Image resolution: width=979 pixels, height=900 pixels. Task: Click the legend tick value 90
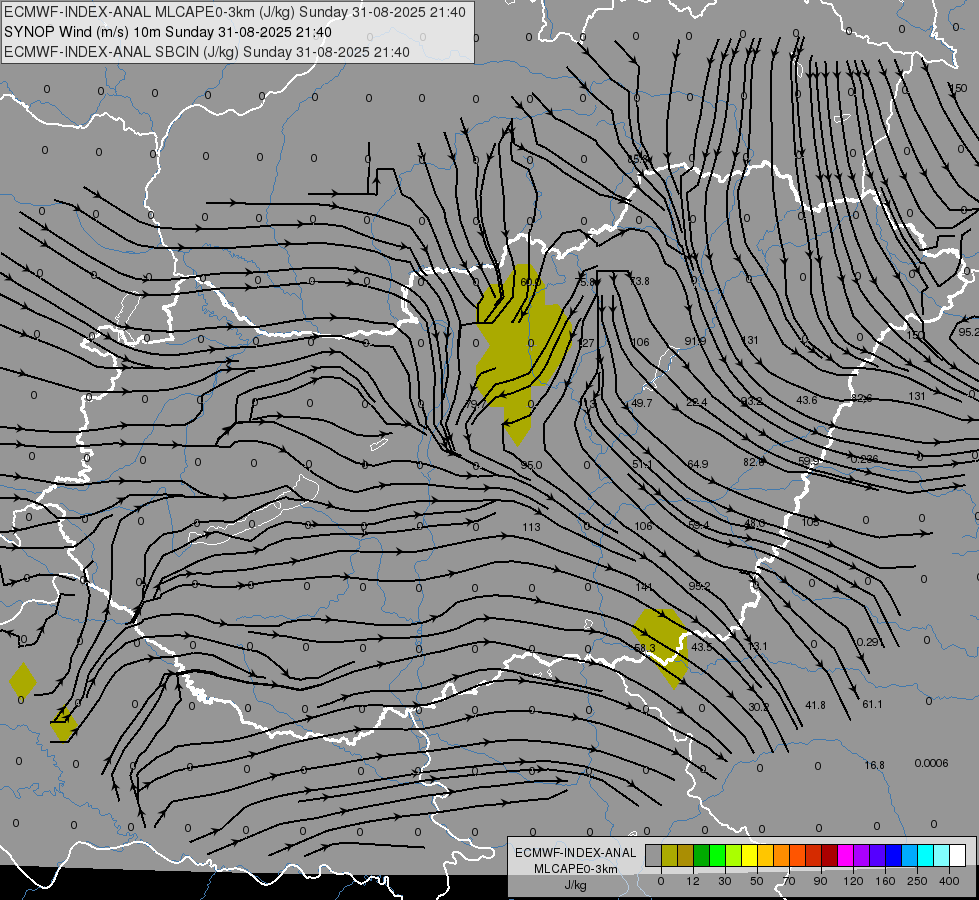click(821, 881)
